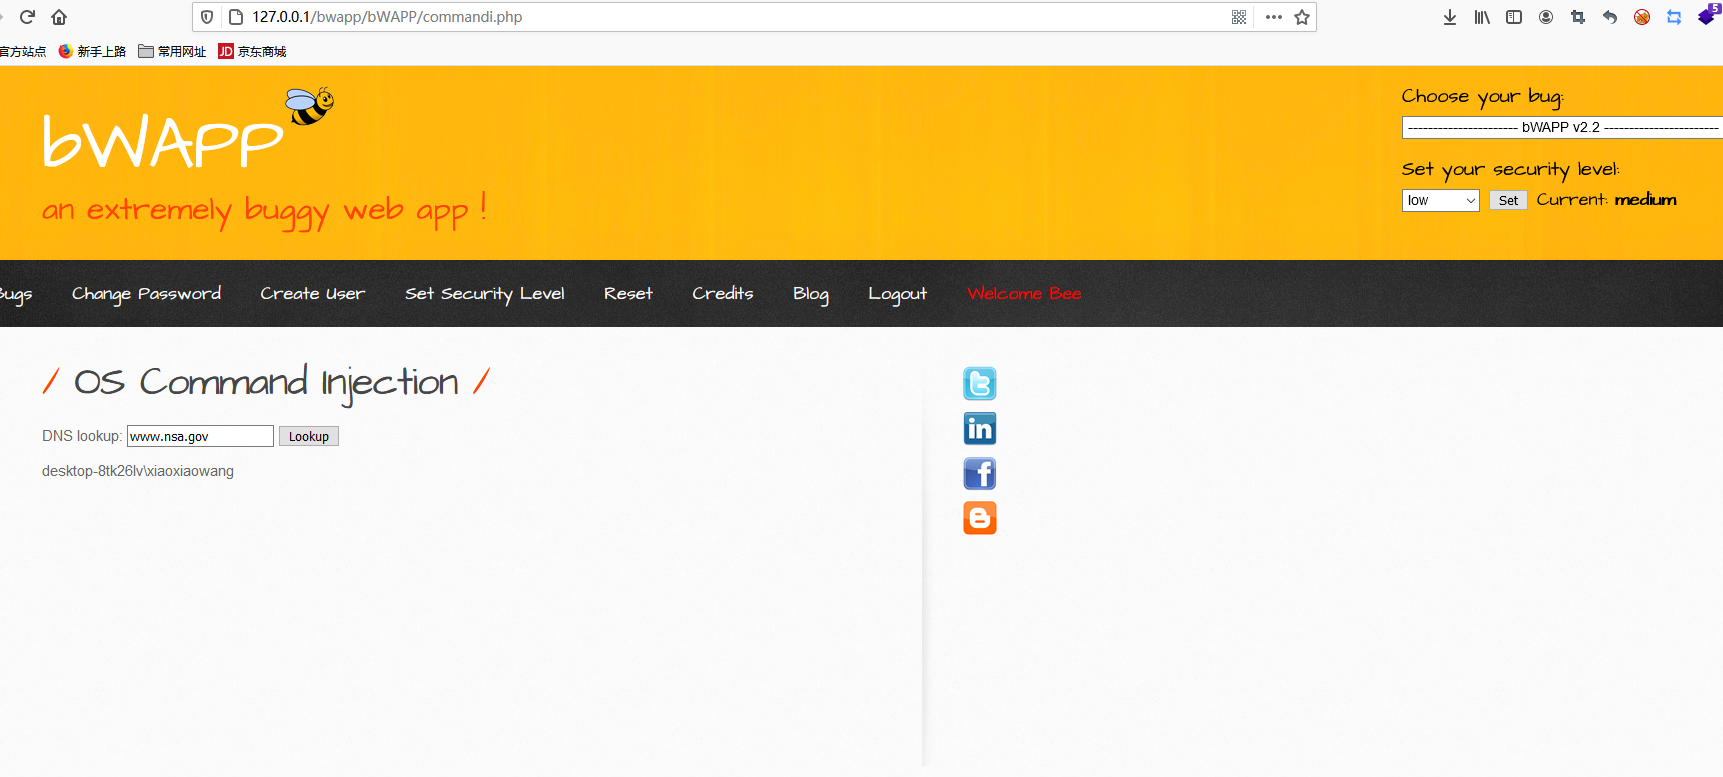Focus the DNS lookup input field
This screenshot has height=777, width=1723.
click(x=200, y=436)
